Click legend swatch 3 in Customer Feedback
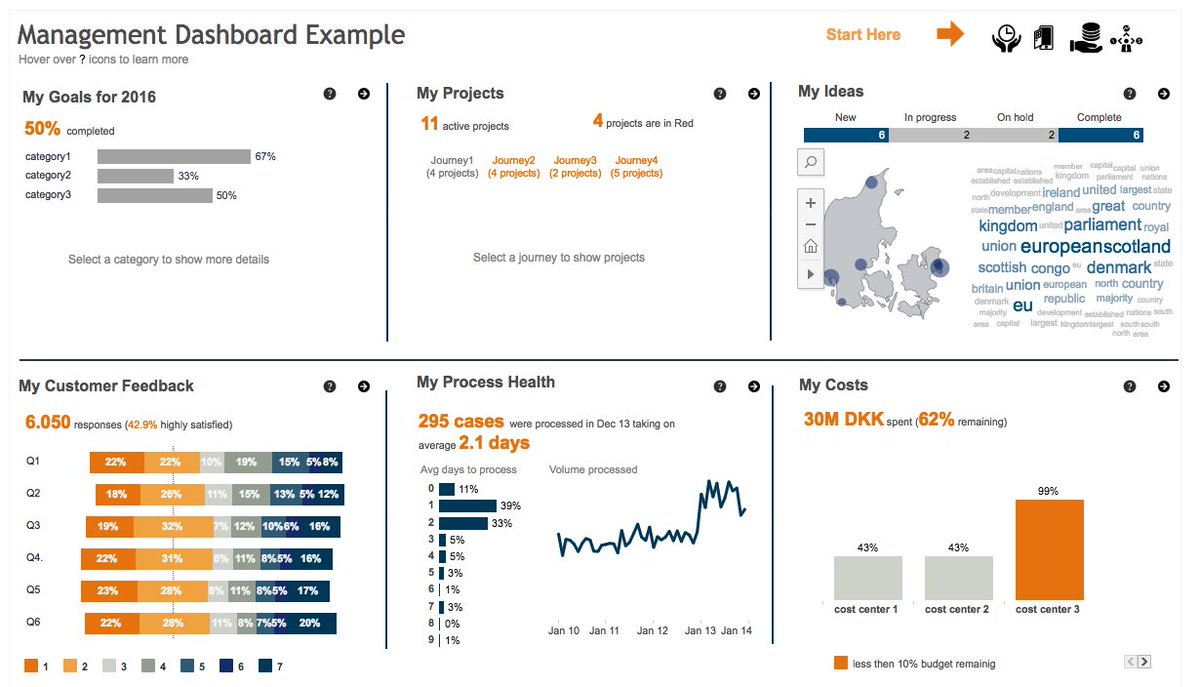The height and width of the screenshot is (687, 1200). 109,665
